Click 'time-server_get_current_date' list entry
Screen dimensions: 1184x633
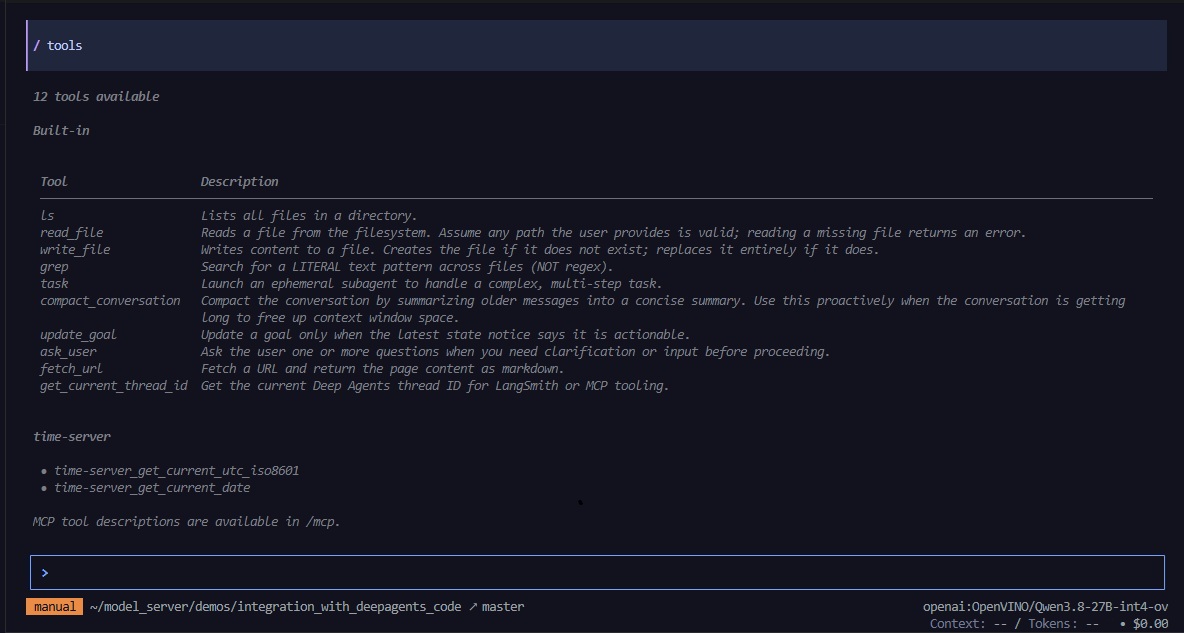click(x=152, y=488)
